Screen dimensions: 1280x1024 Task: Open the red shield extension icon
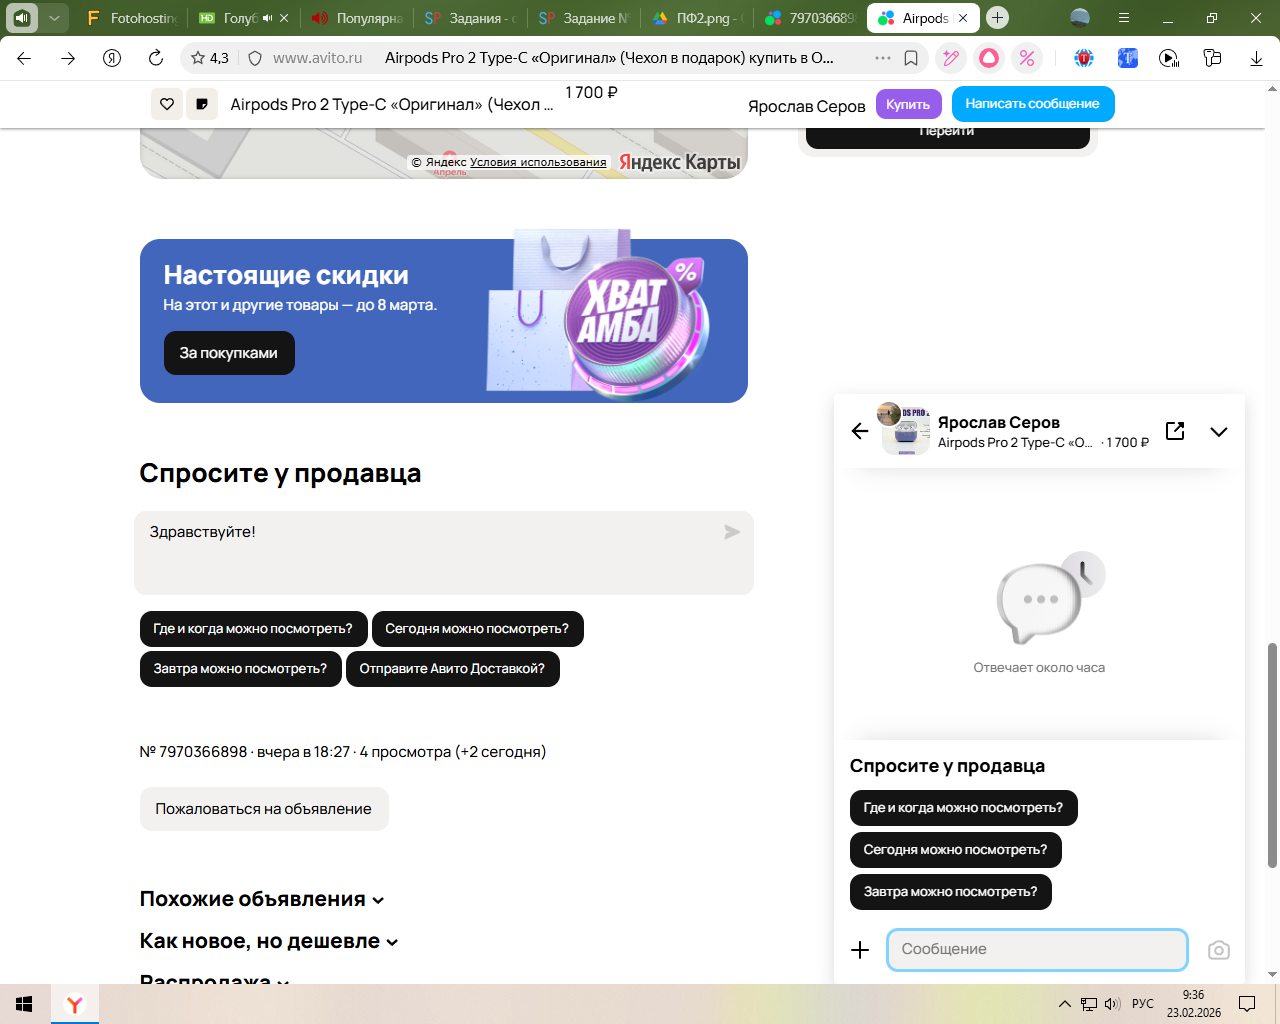1084,58
